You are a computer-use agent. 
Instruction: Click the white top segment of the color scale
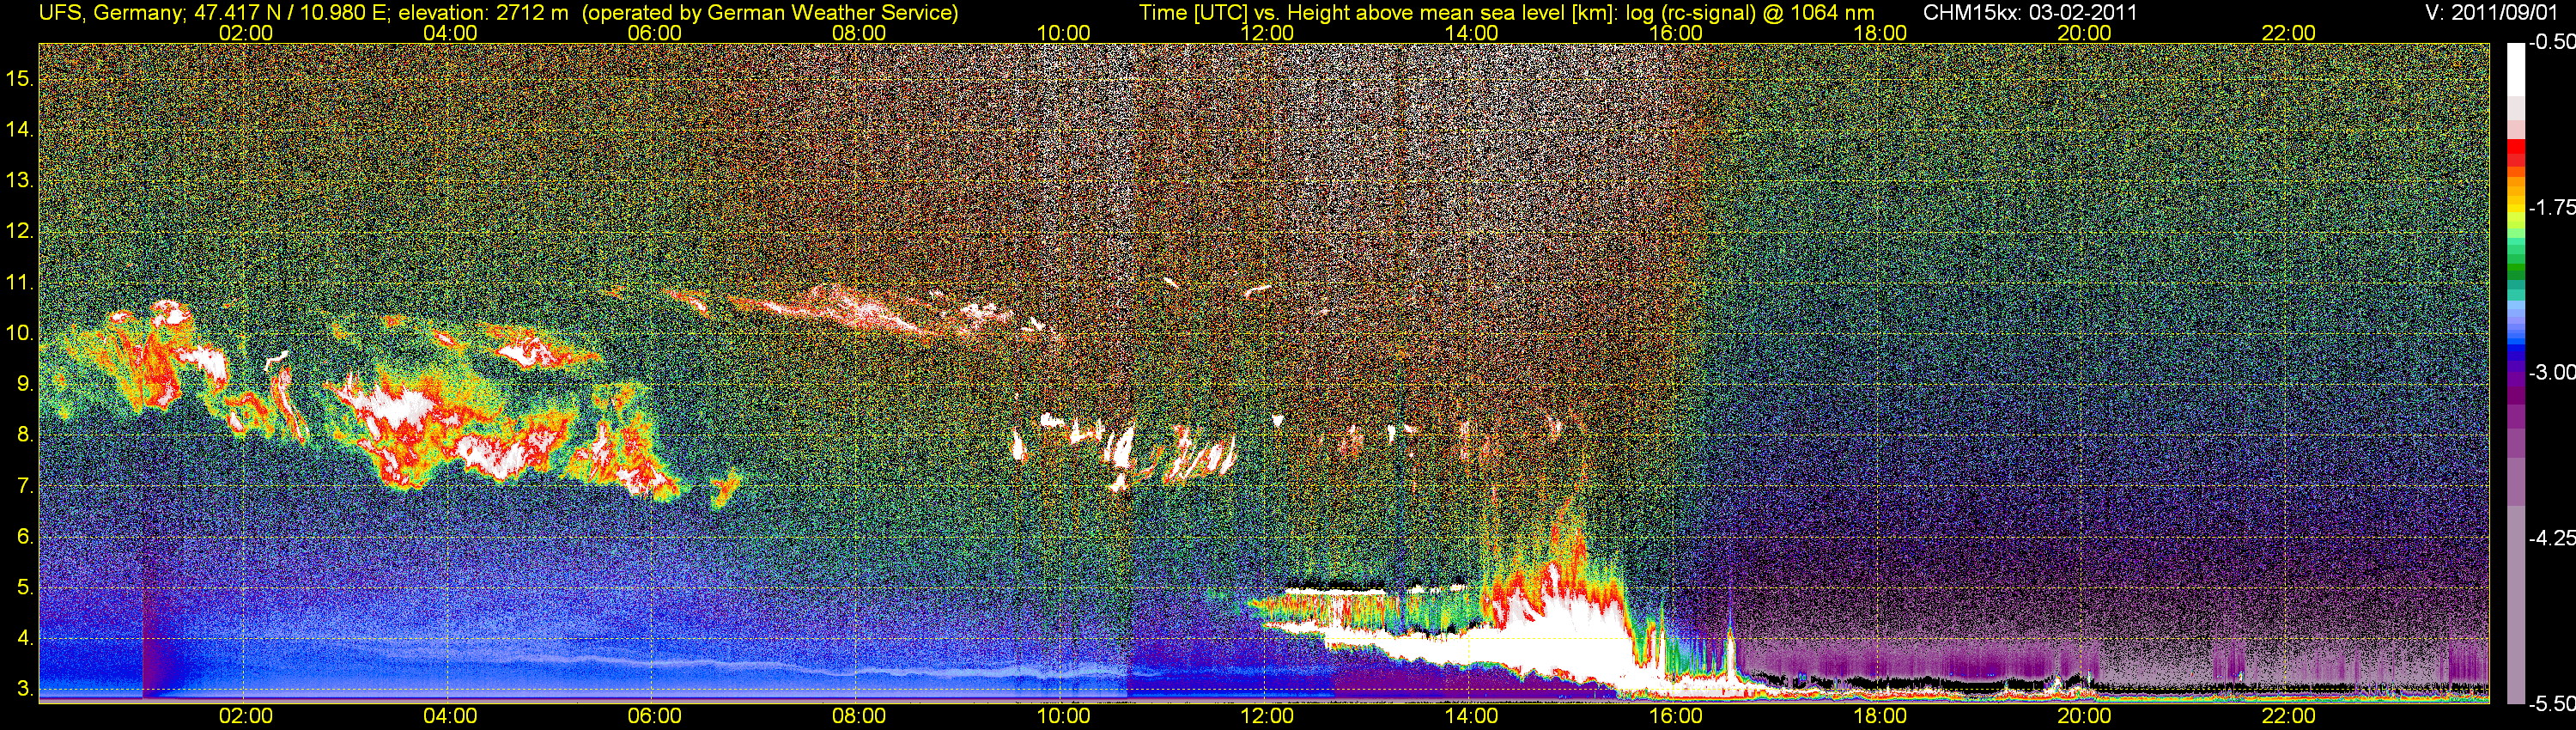(x=2516, y=68)
